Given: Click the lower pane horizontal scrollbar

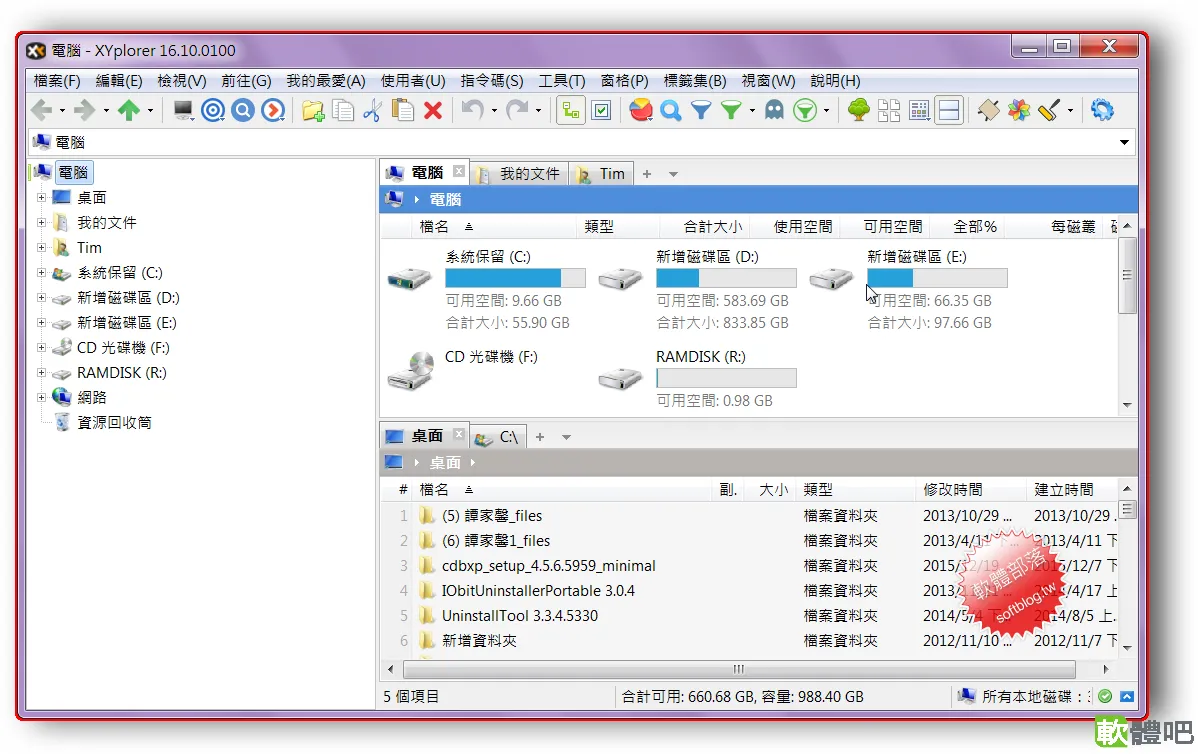Looking at the screenshot, I should click(739, 669).
